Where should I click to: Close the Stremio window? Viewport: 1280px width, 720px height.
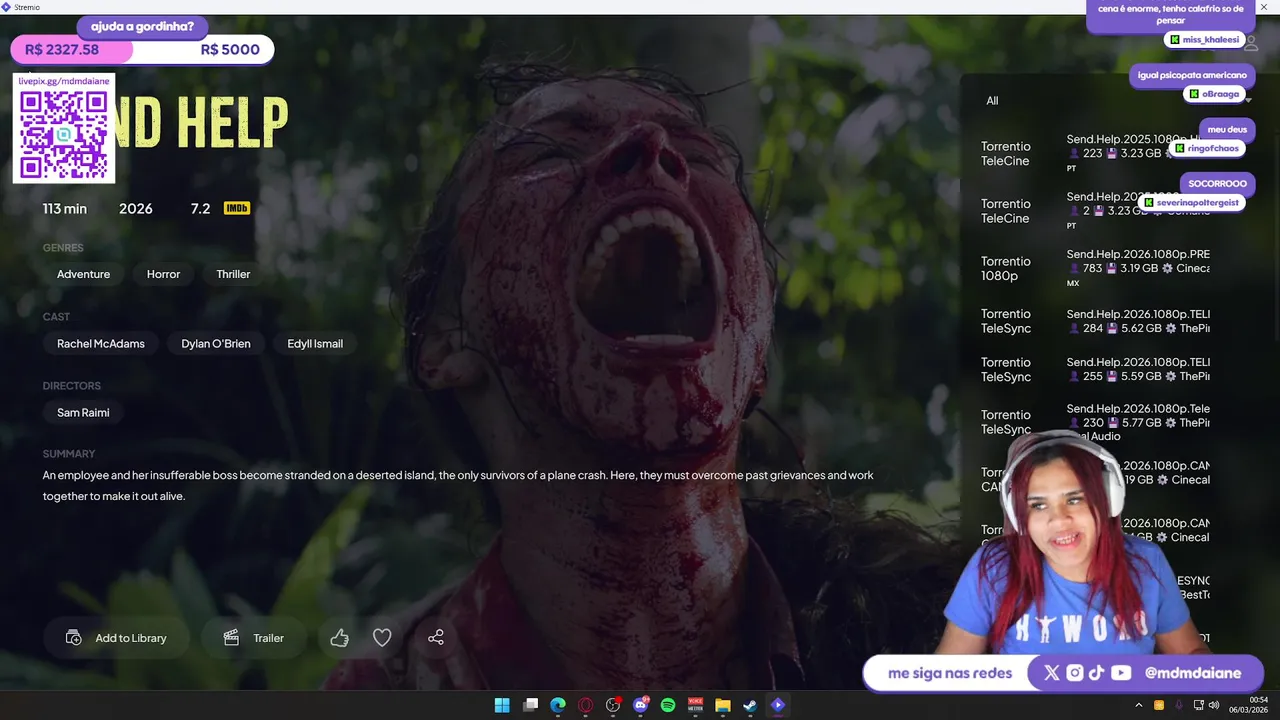[1263, 7]
